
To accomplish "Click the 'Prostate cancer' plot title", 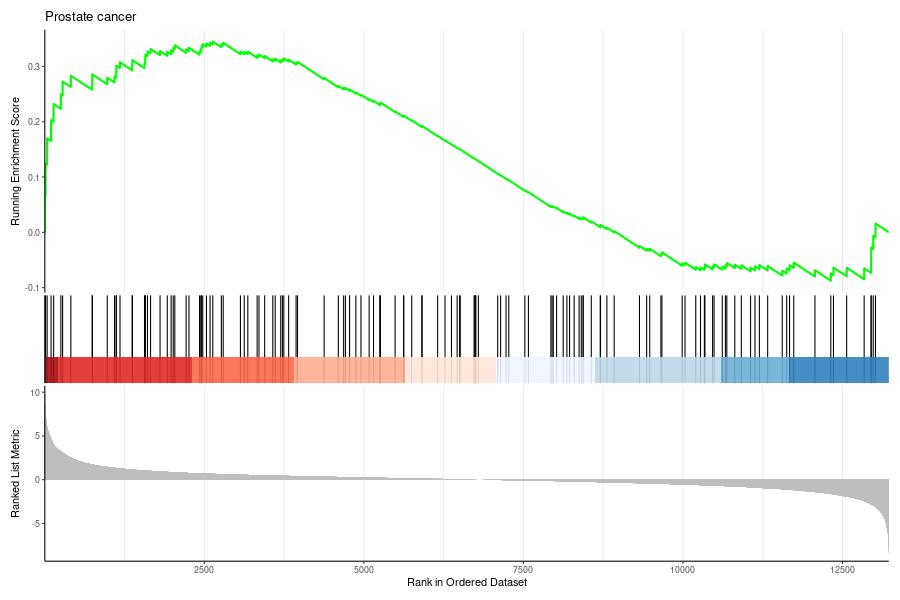I will pyautogui.click(x=91, y=17).
